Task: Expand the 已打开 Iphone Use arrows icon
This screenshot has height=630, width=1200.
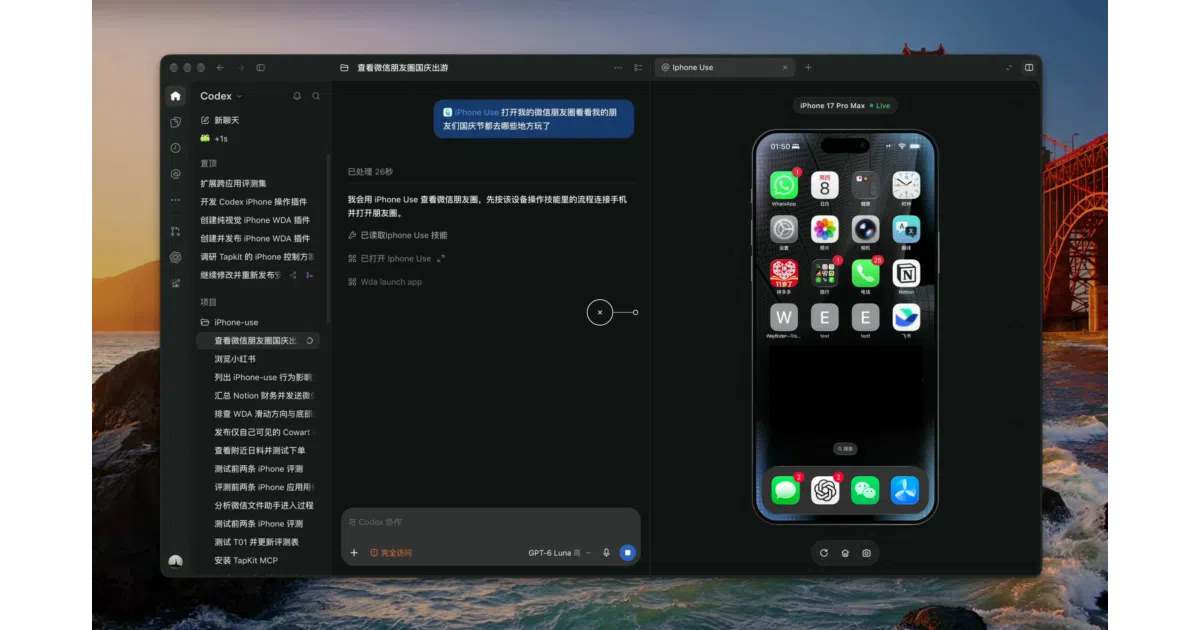Action: tap(441, 259)
